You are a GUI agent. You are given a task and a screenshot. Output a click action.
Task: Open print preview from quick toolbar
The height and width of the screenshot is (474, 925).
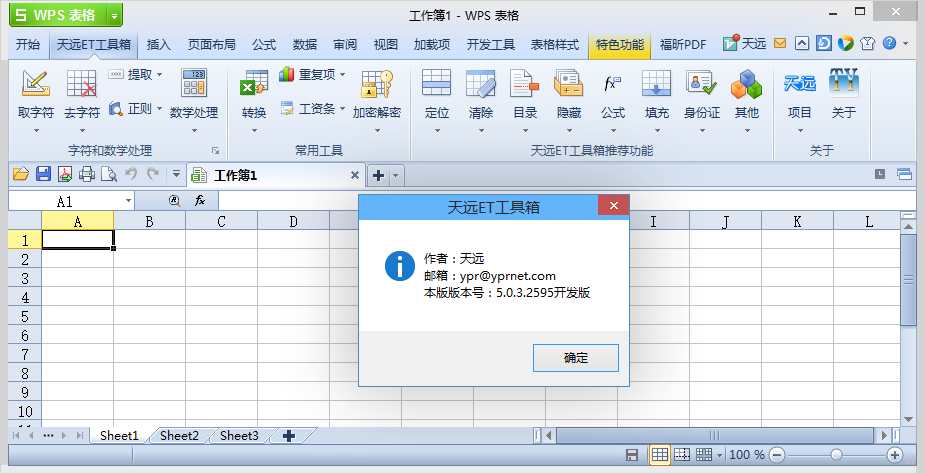click(109, 174)
